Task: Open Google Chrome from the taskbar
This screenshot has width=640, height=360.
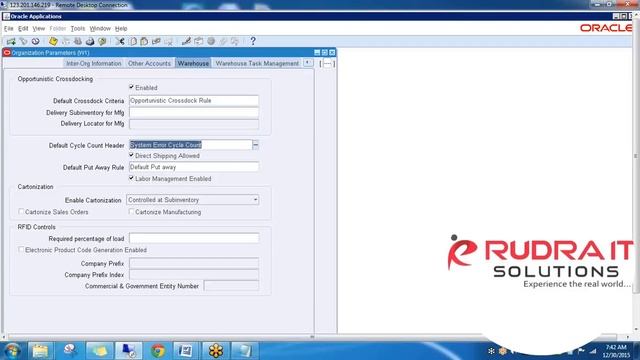Action: tap(158, 351)
